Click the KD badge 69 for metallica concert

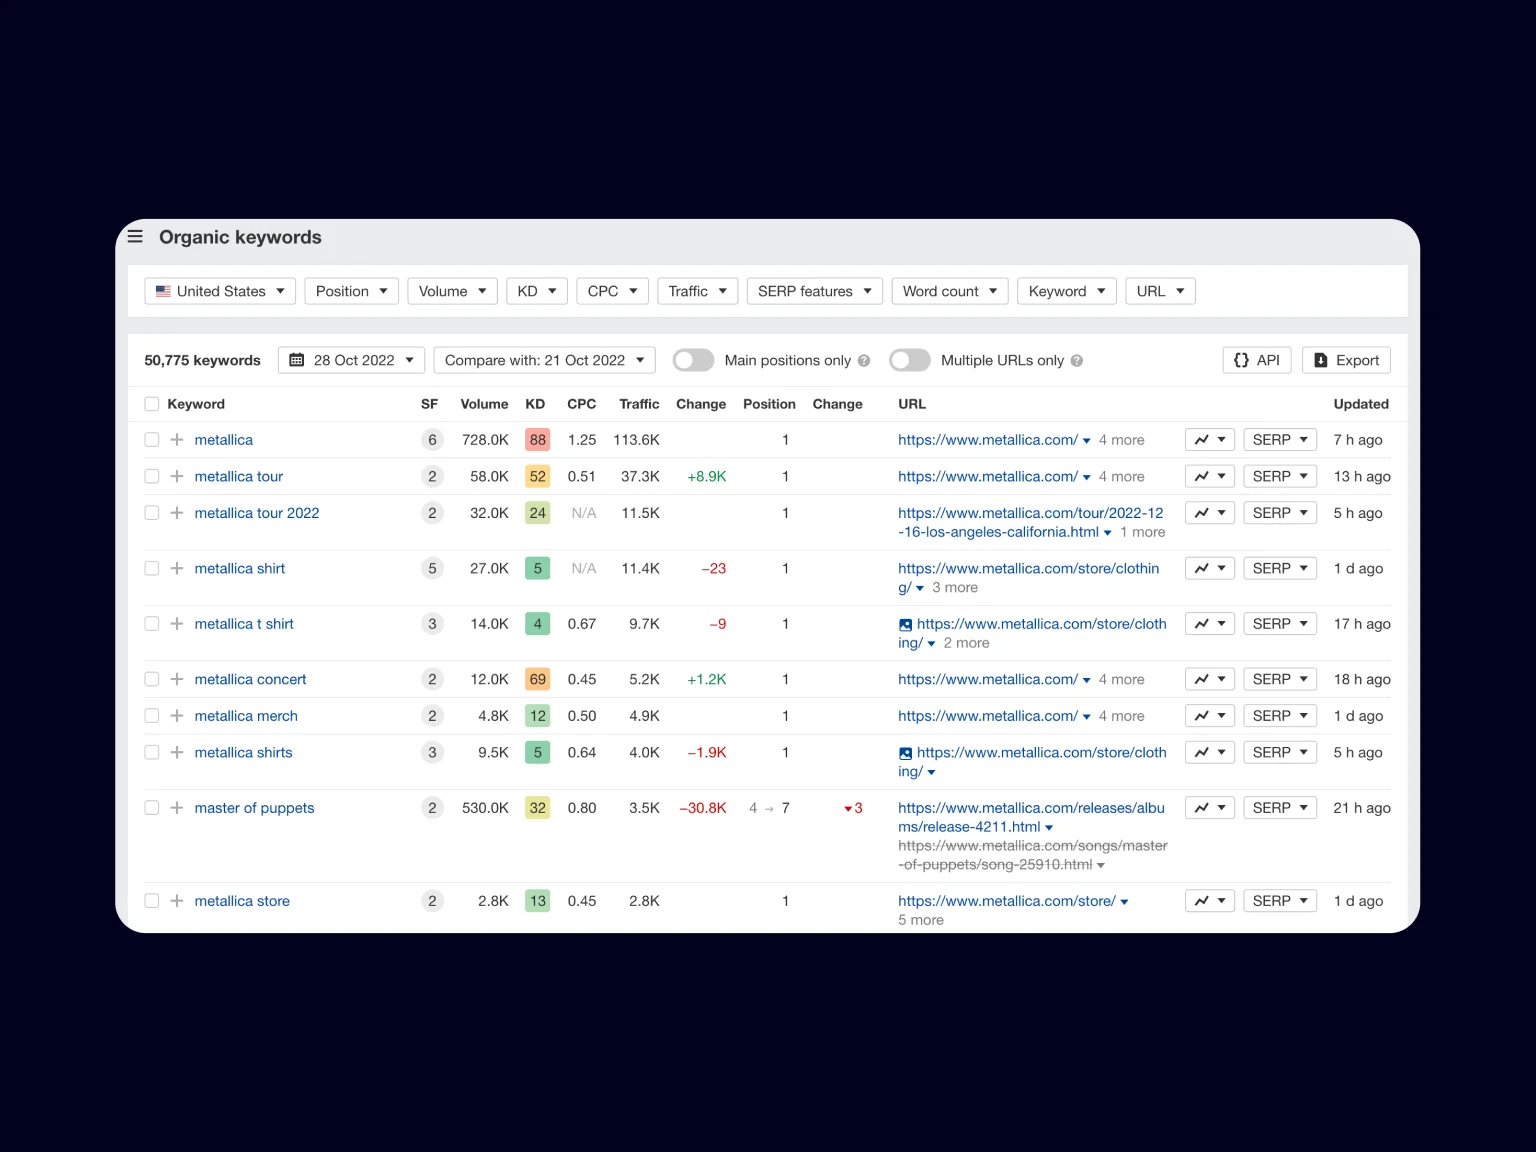point(538,679)
